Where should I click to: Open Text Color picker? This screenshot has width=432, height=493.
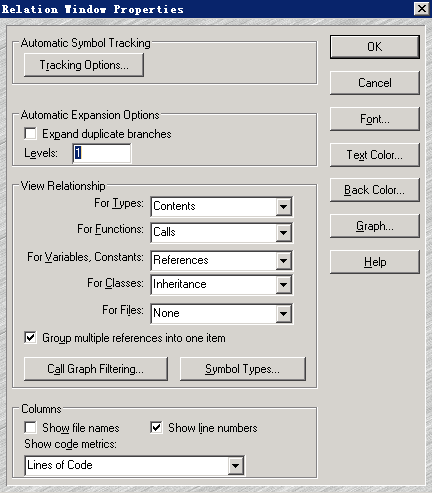[375, 155]
